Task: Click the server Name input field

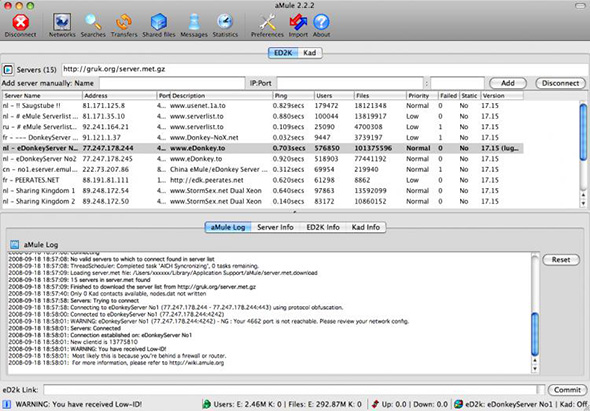Action: coord(172,83)
